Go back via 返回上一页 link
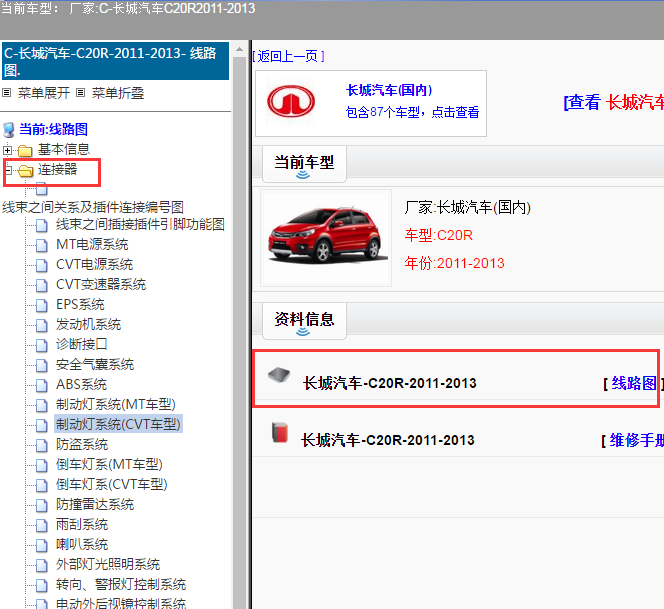664x609 pixels. pyautogui.click(x=288, y=56)
